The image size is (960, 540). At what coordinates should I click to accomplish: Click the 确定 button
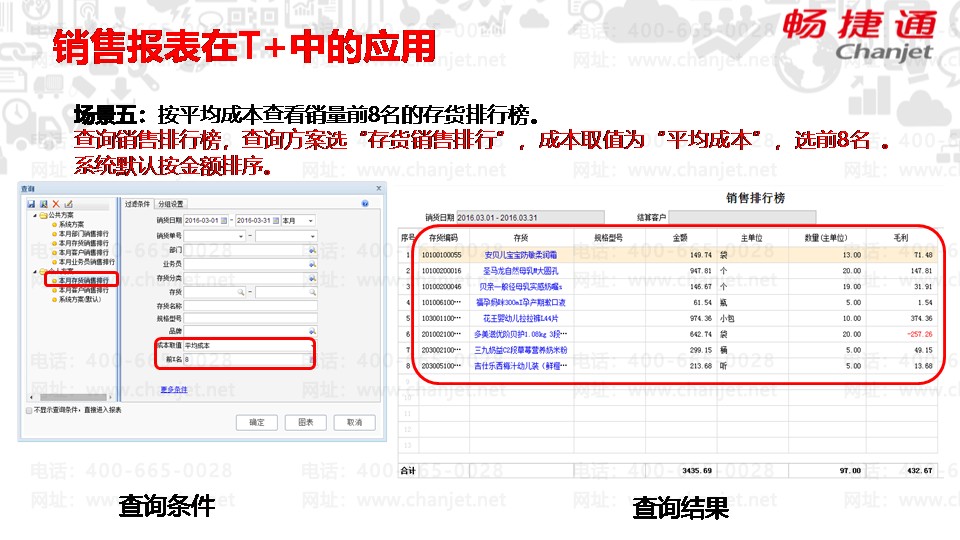point(257,422)
